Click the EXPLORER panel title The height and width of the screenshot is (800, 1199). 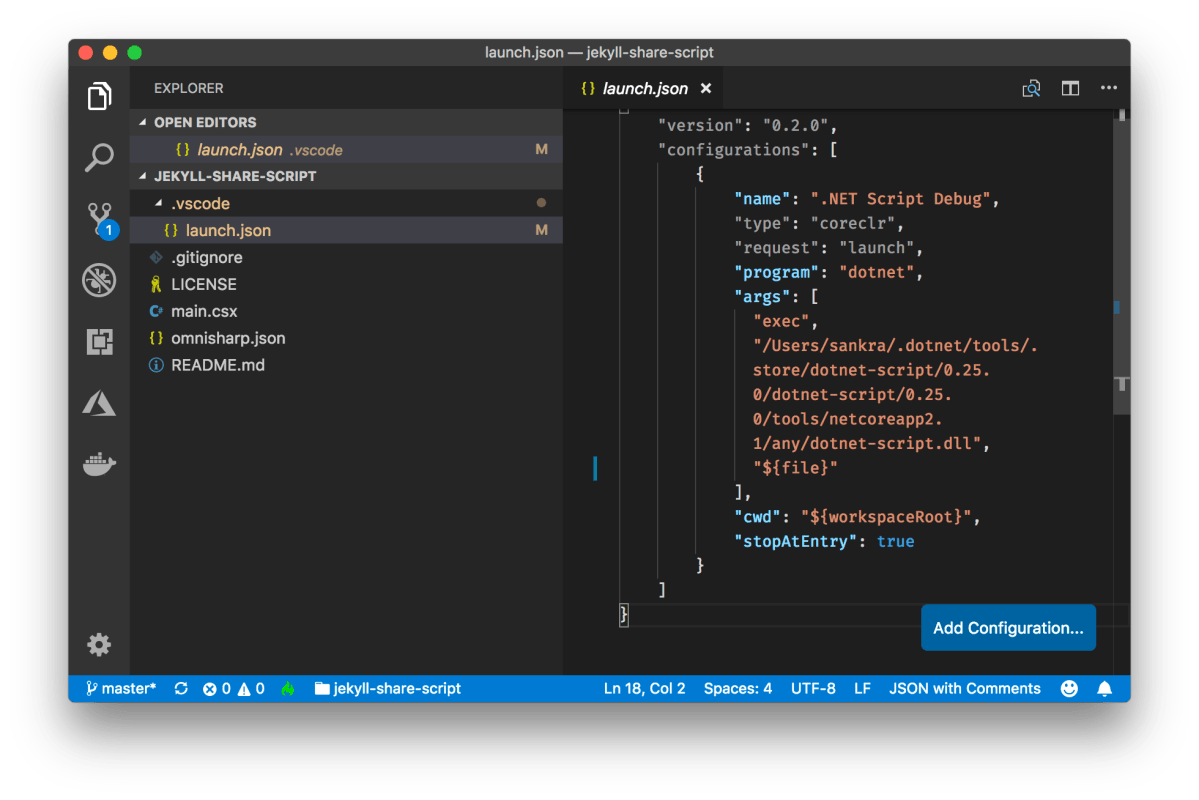point(189,89)
